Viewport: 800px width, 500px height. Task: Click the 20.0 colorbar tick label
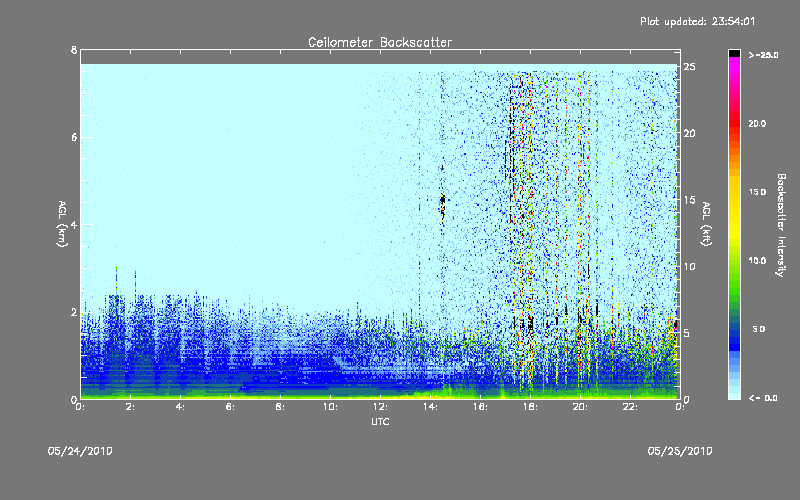click(x=757, y=124)
